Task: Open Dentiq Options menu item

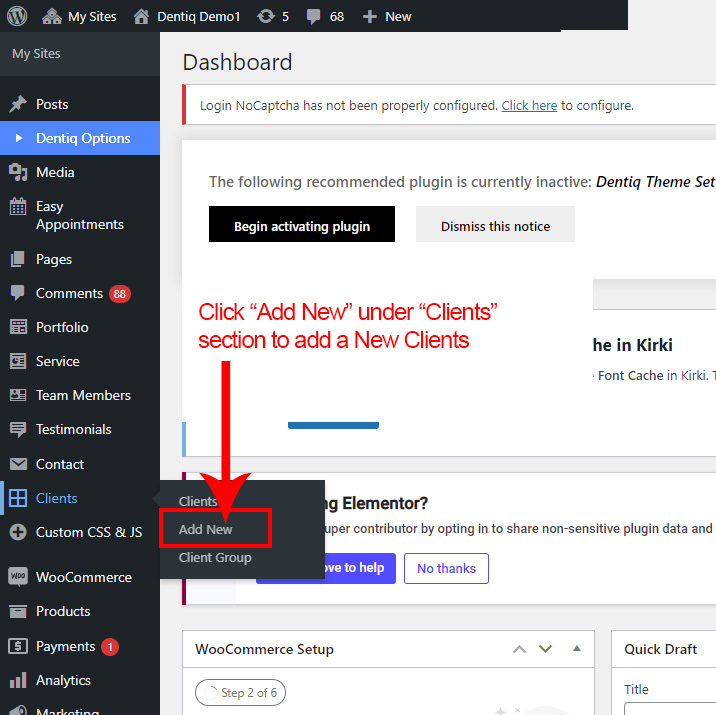Action: (x=83, y=138)
